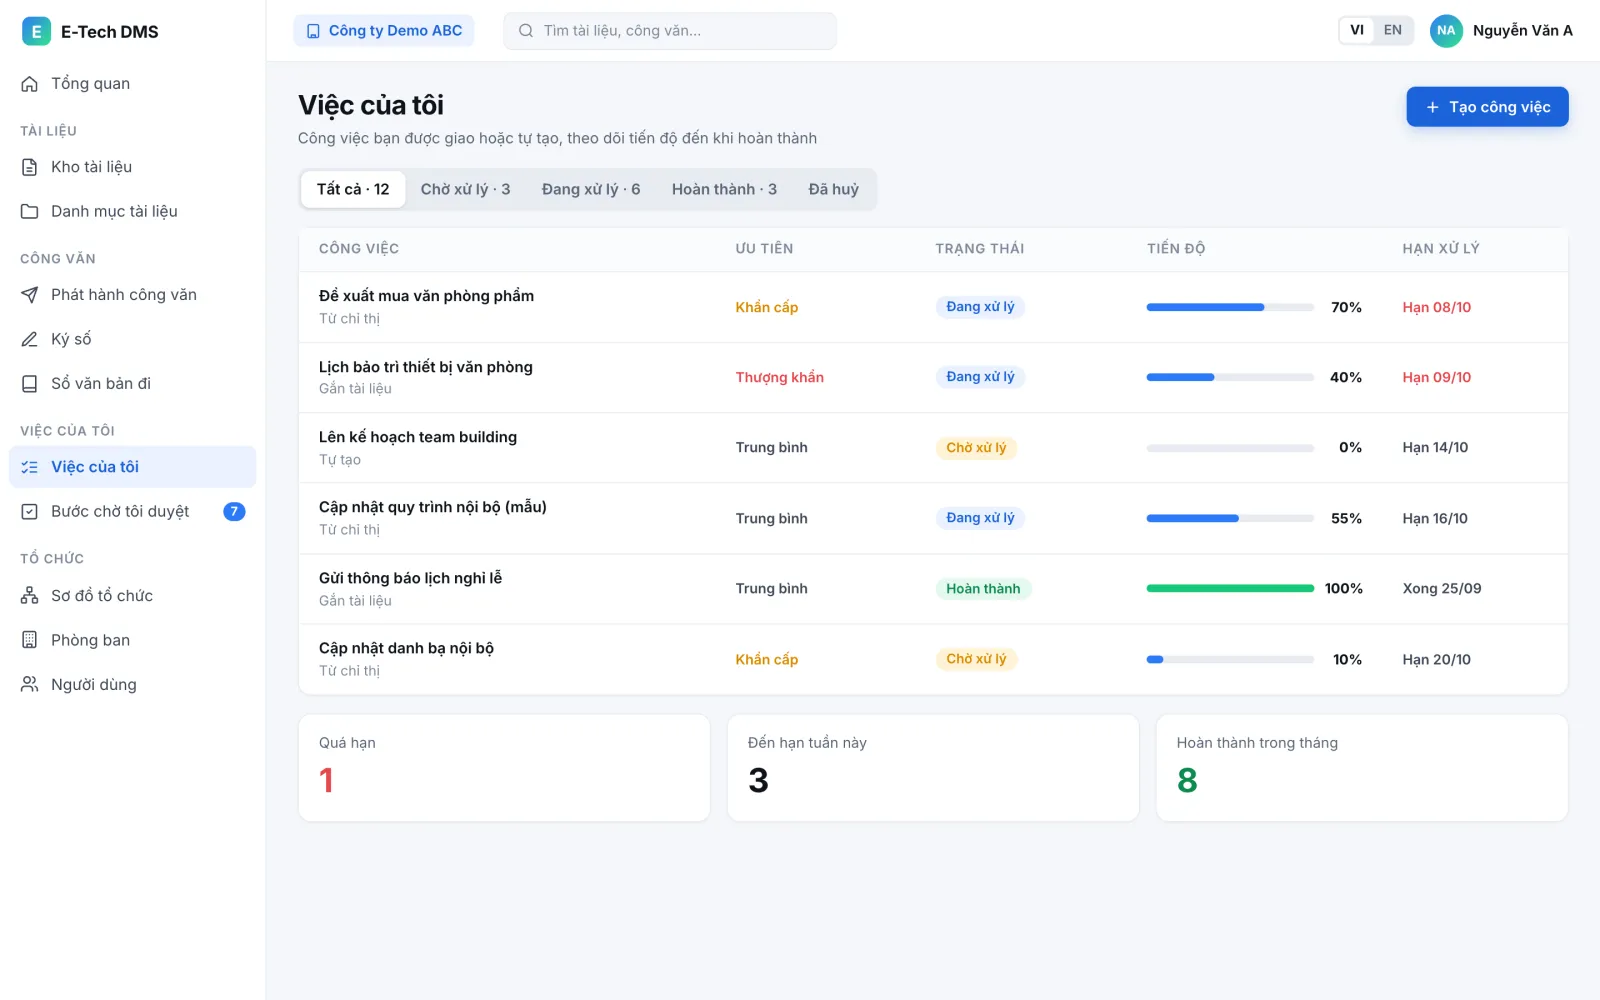Image resolution: width=1600 pixels, height=1000 pixels.
Task: Click the Hoàn thành trong tháng card
Action: (x=1362, y=768)
